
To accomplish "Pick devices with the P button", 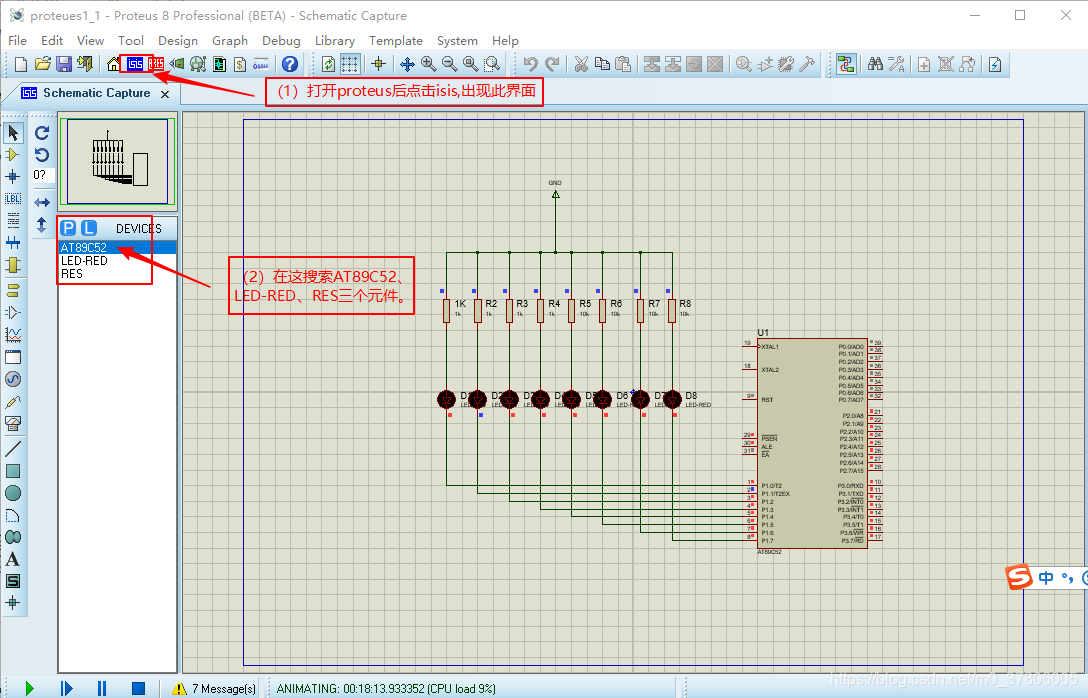I will (x=68, y=228).
